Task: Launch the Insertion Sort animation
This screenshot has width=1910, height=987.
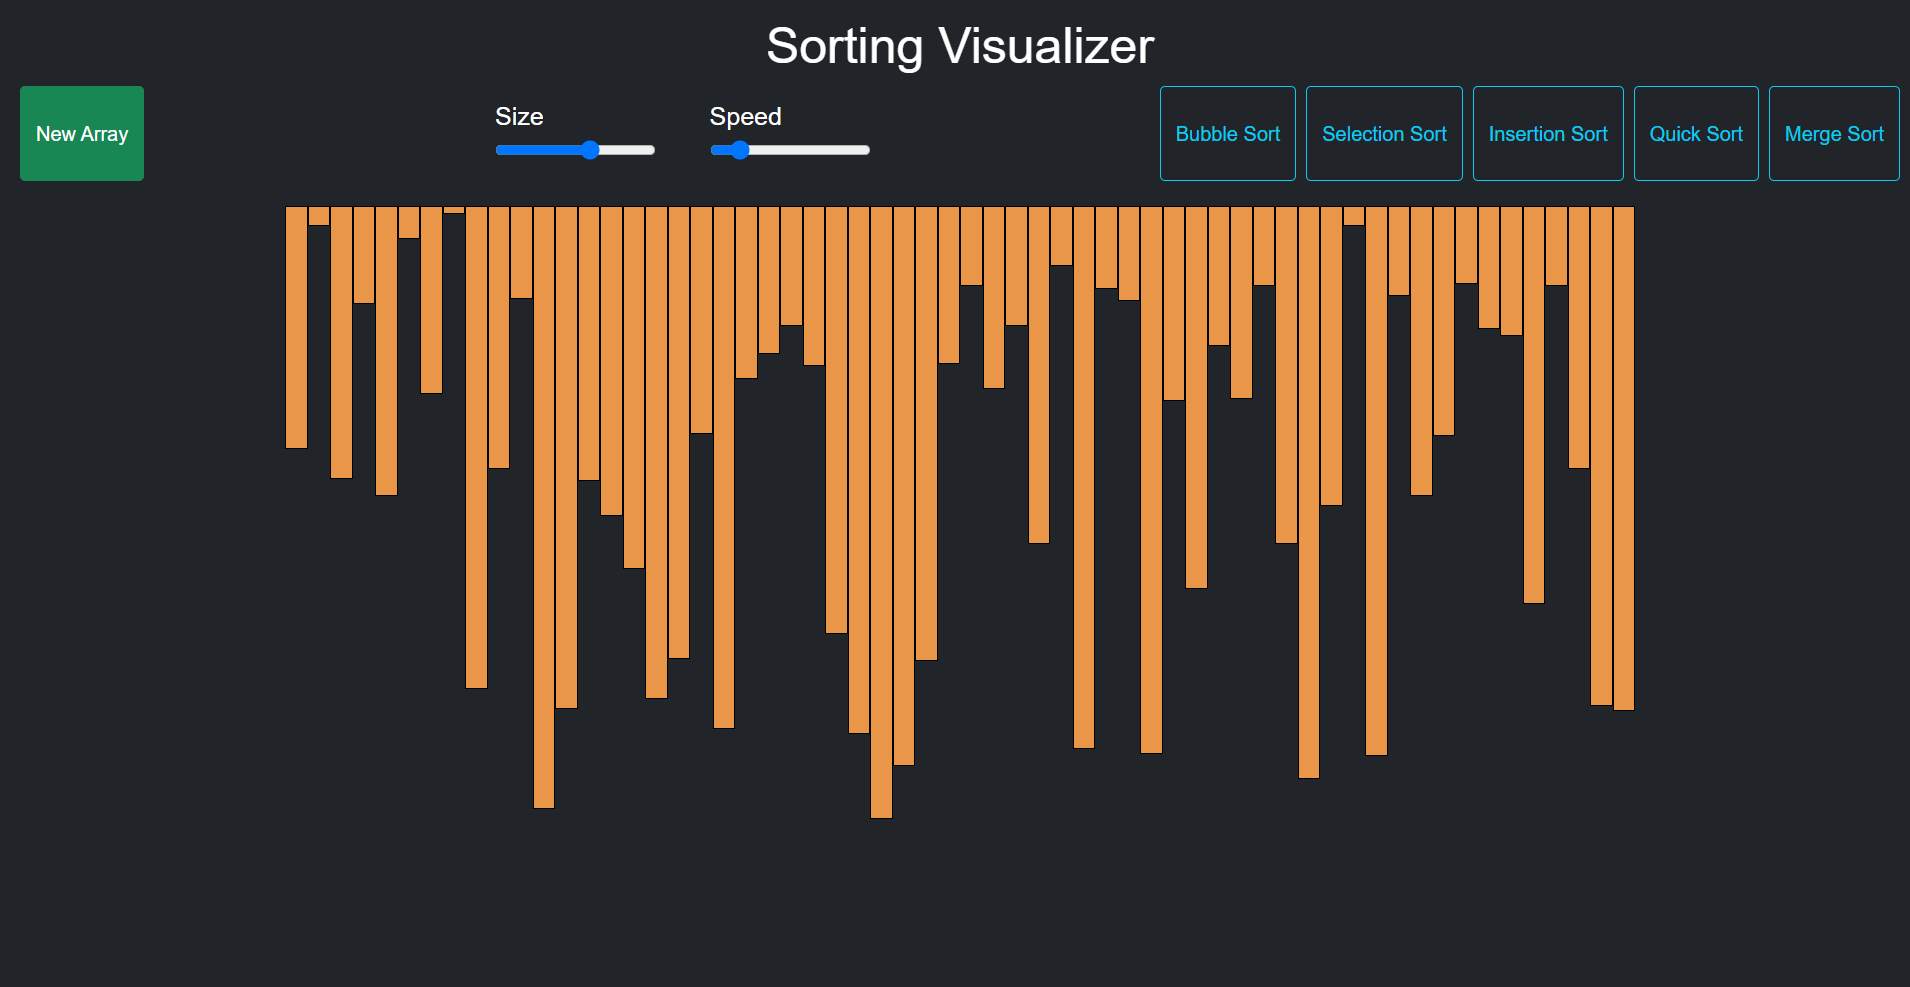Action: click(x=1547, y=133)
